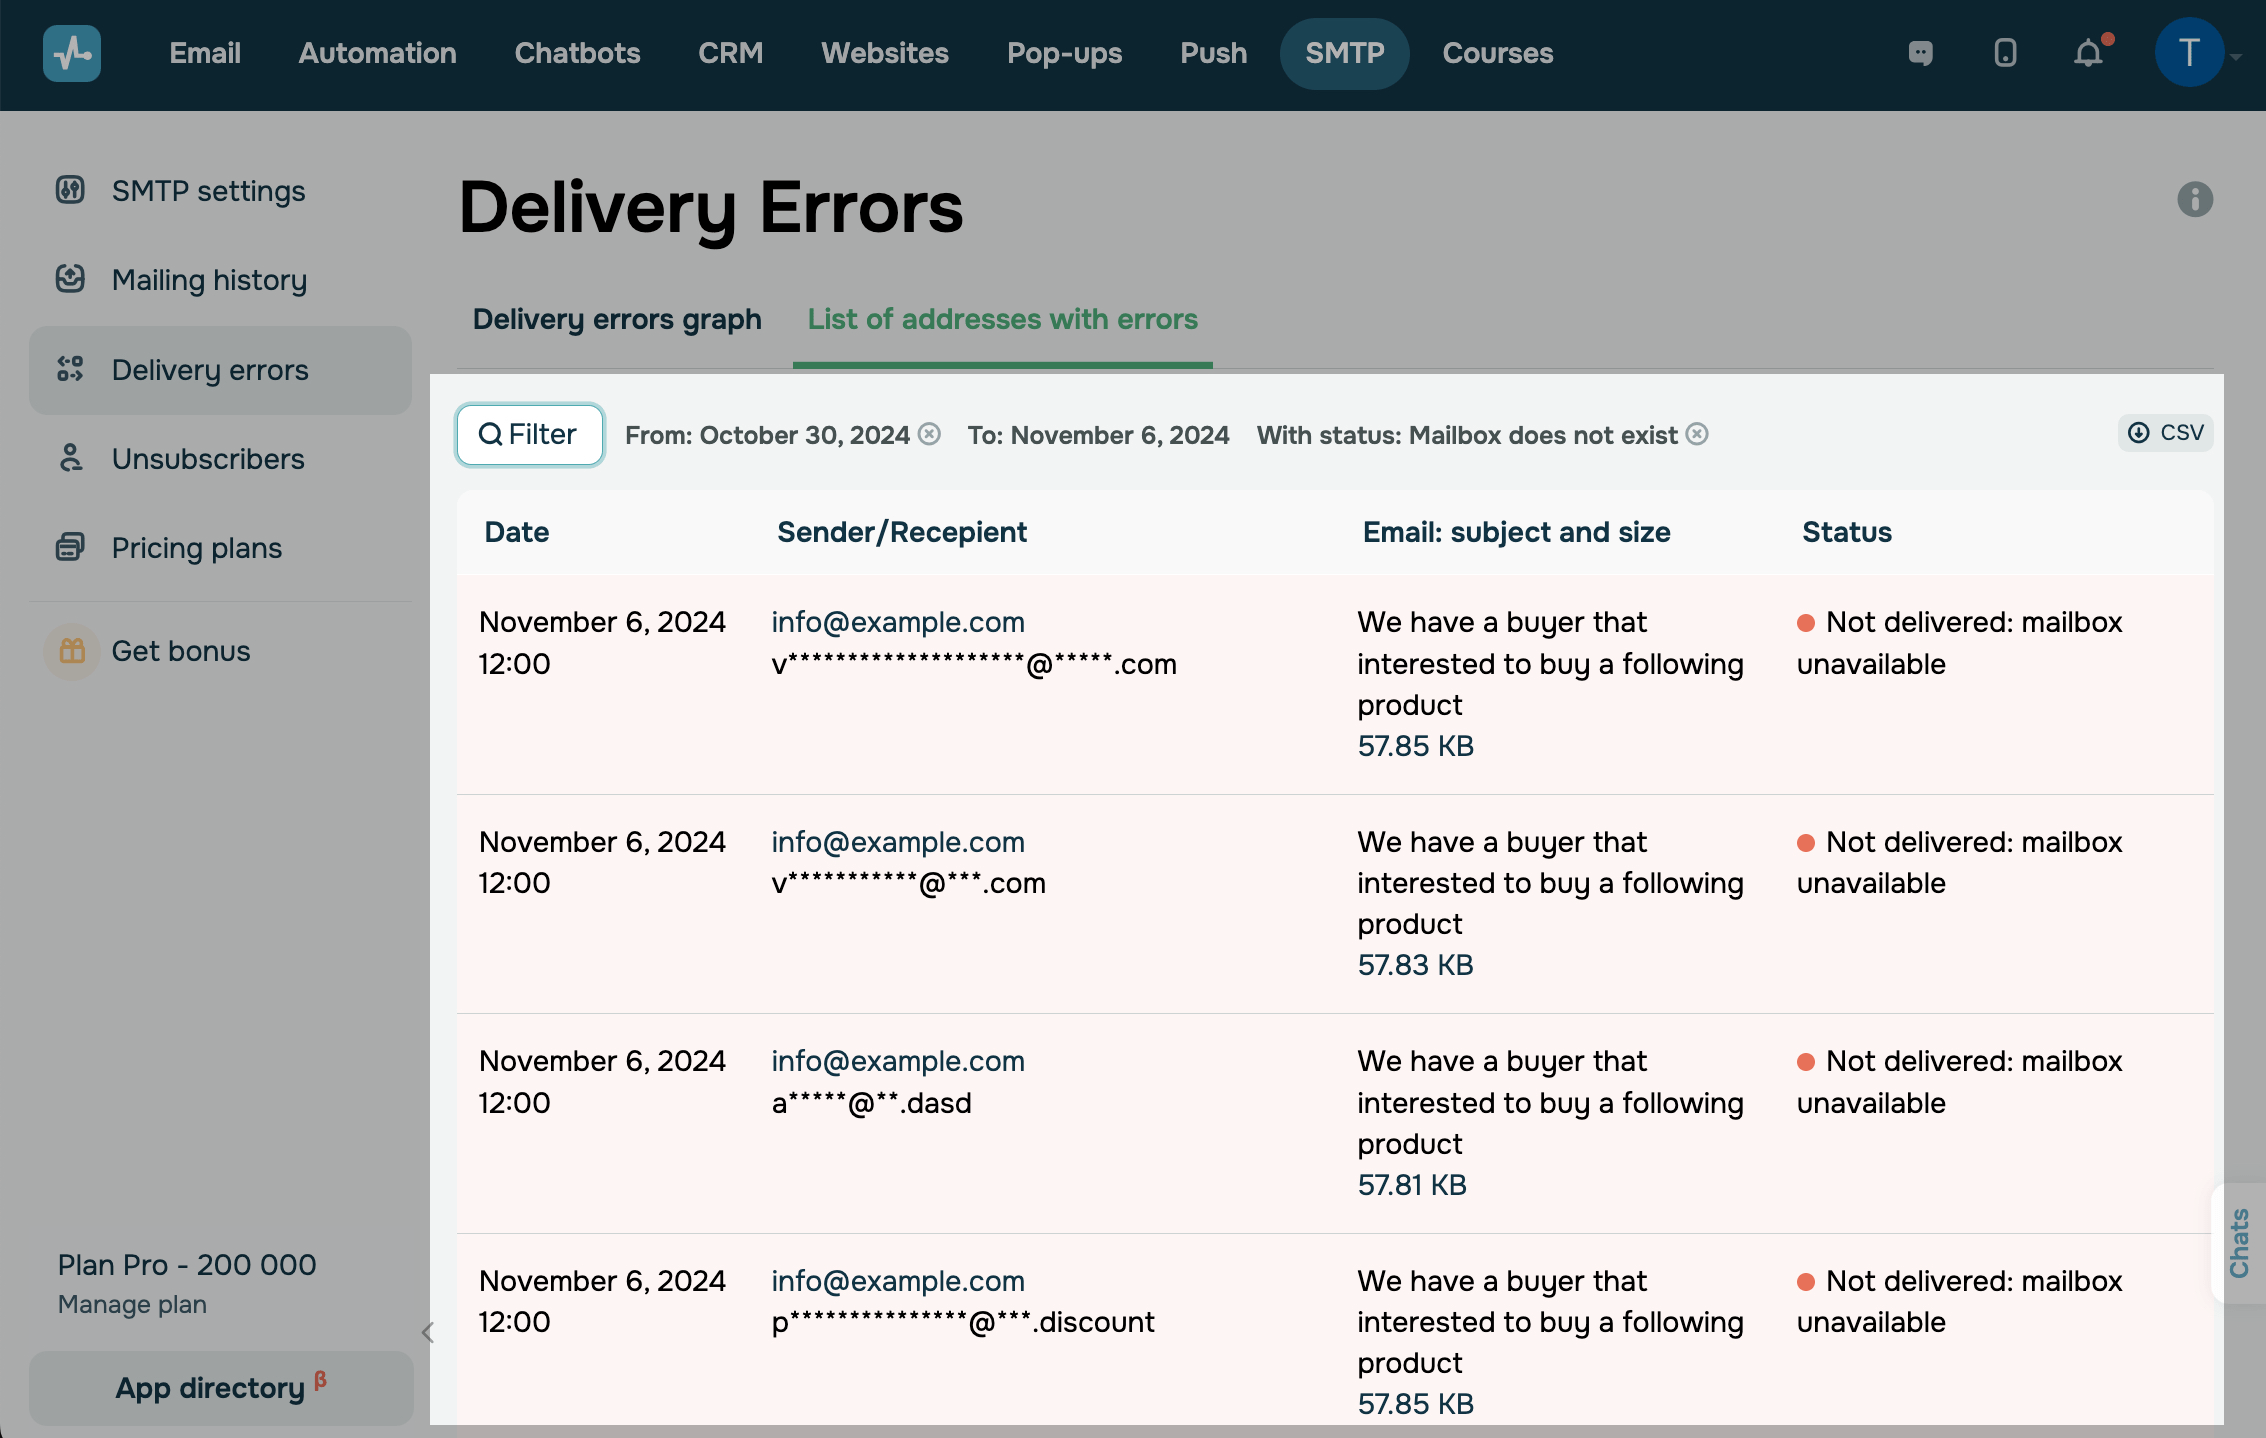Switch to Delivery errors graph tab
2266x1438 pixels.
[617, 319]
